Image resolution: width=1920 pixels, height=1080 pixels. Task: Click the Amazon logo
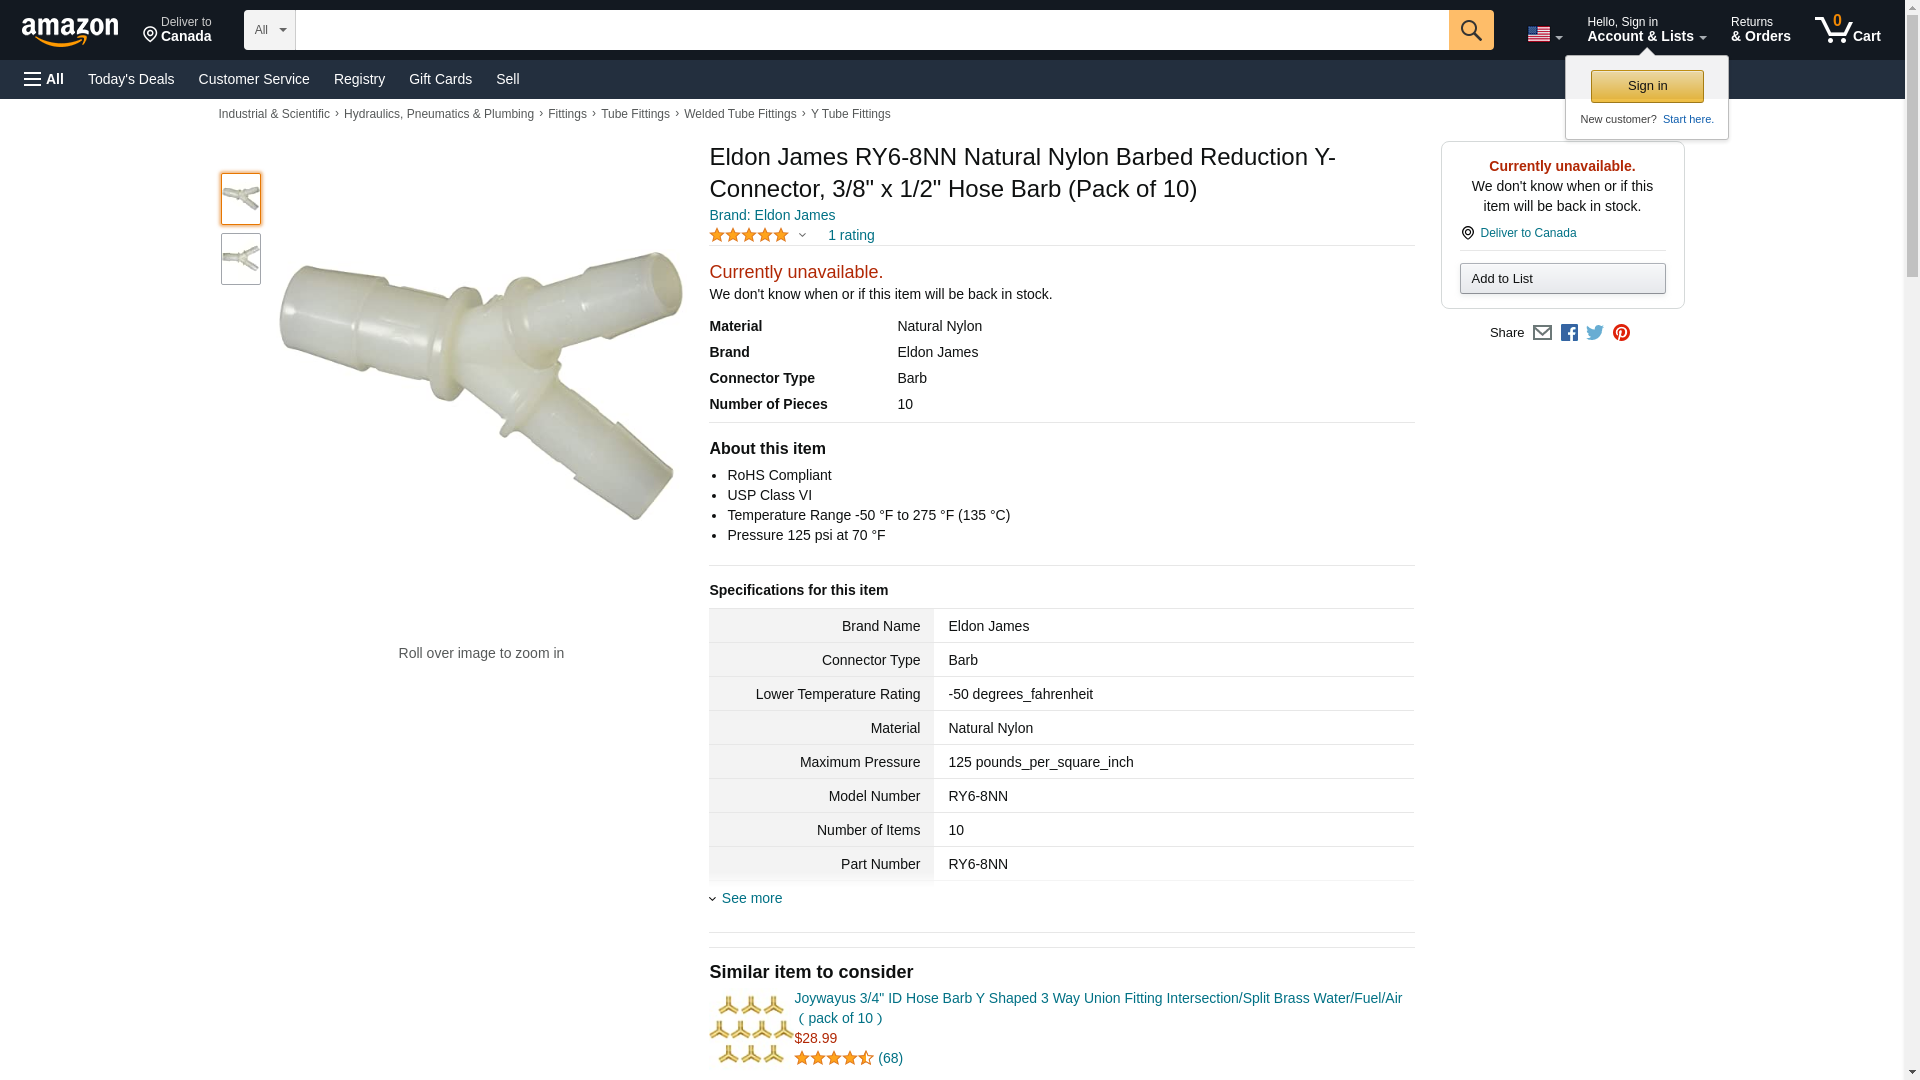coord(70,31)
